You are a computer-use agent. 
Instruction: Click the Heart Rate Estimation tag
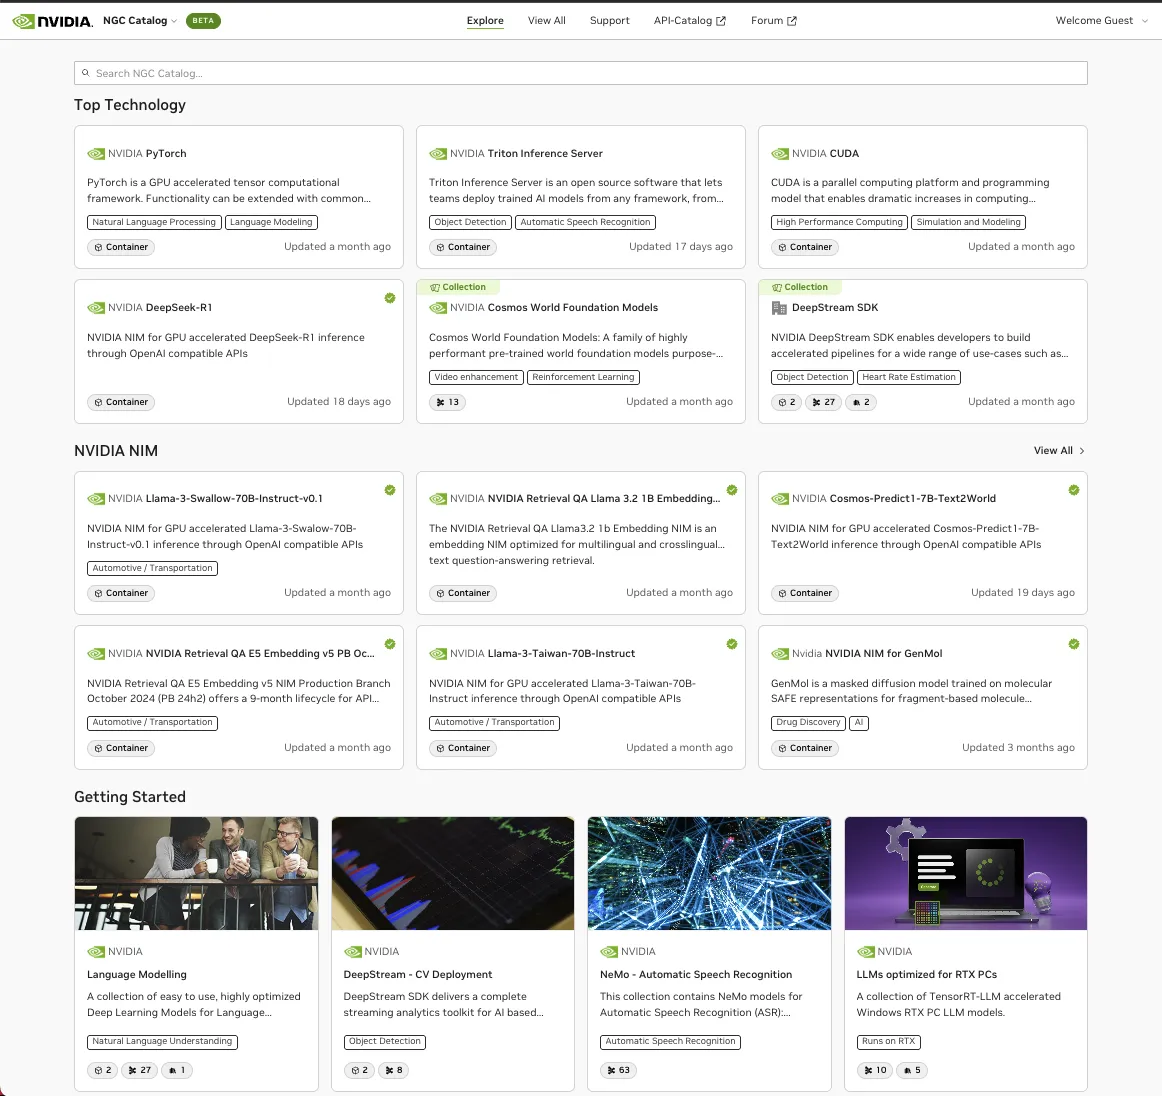click(909, 377)
